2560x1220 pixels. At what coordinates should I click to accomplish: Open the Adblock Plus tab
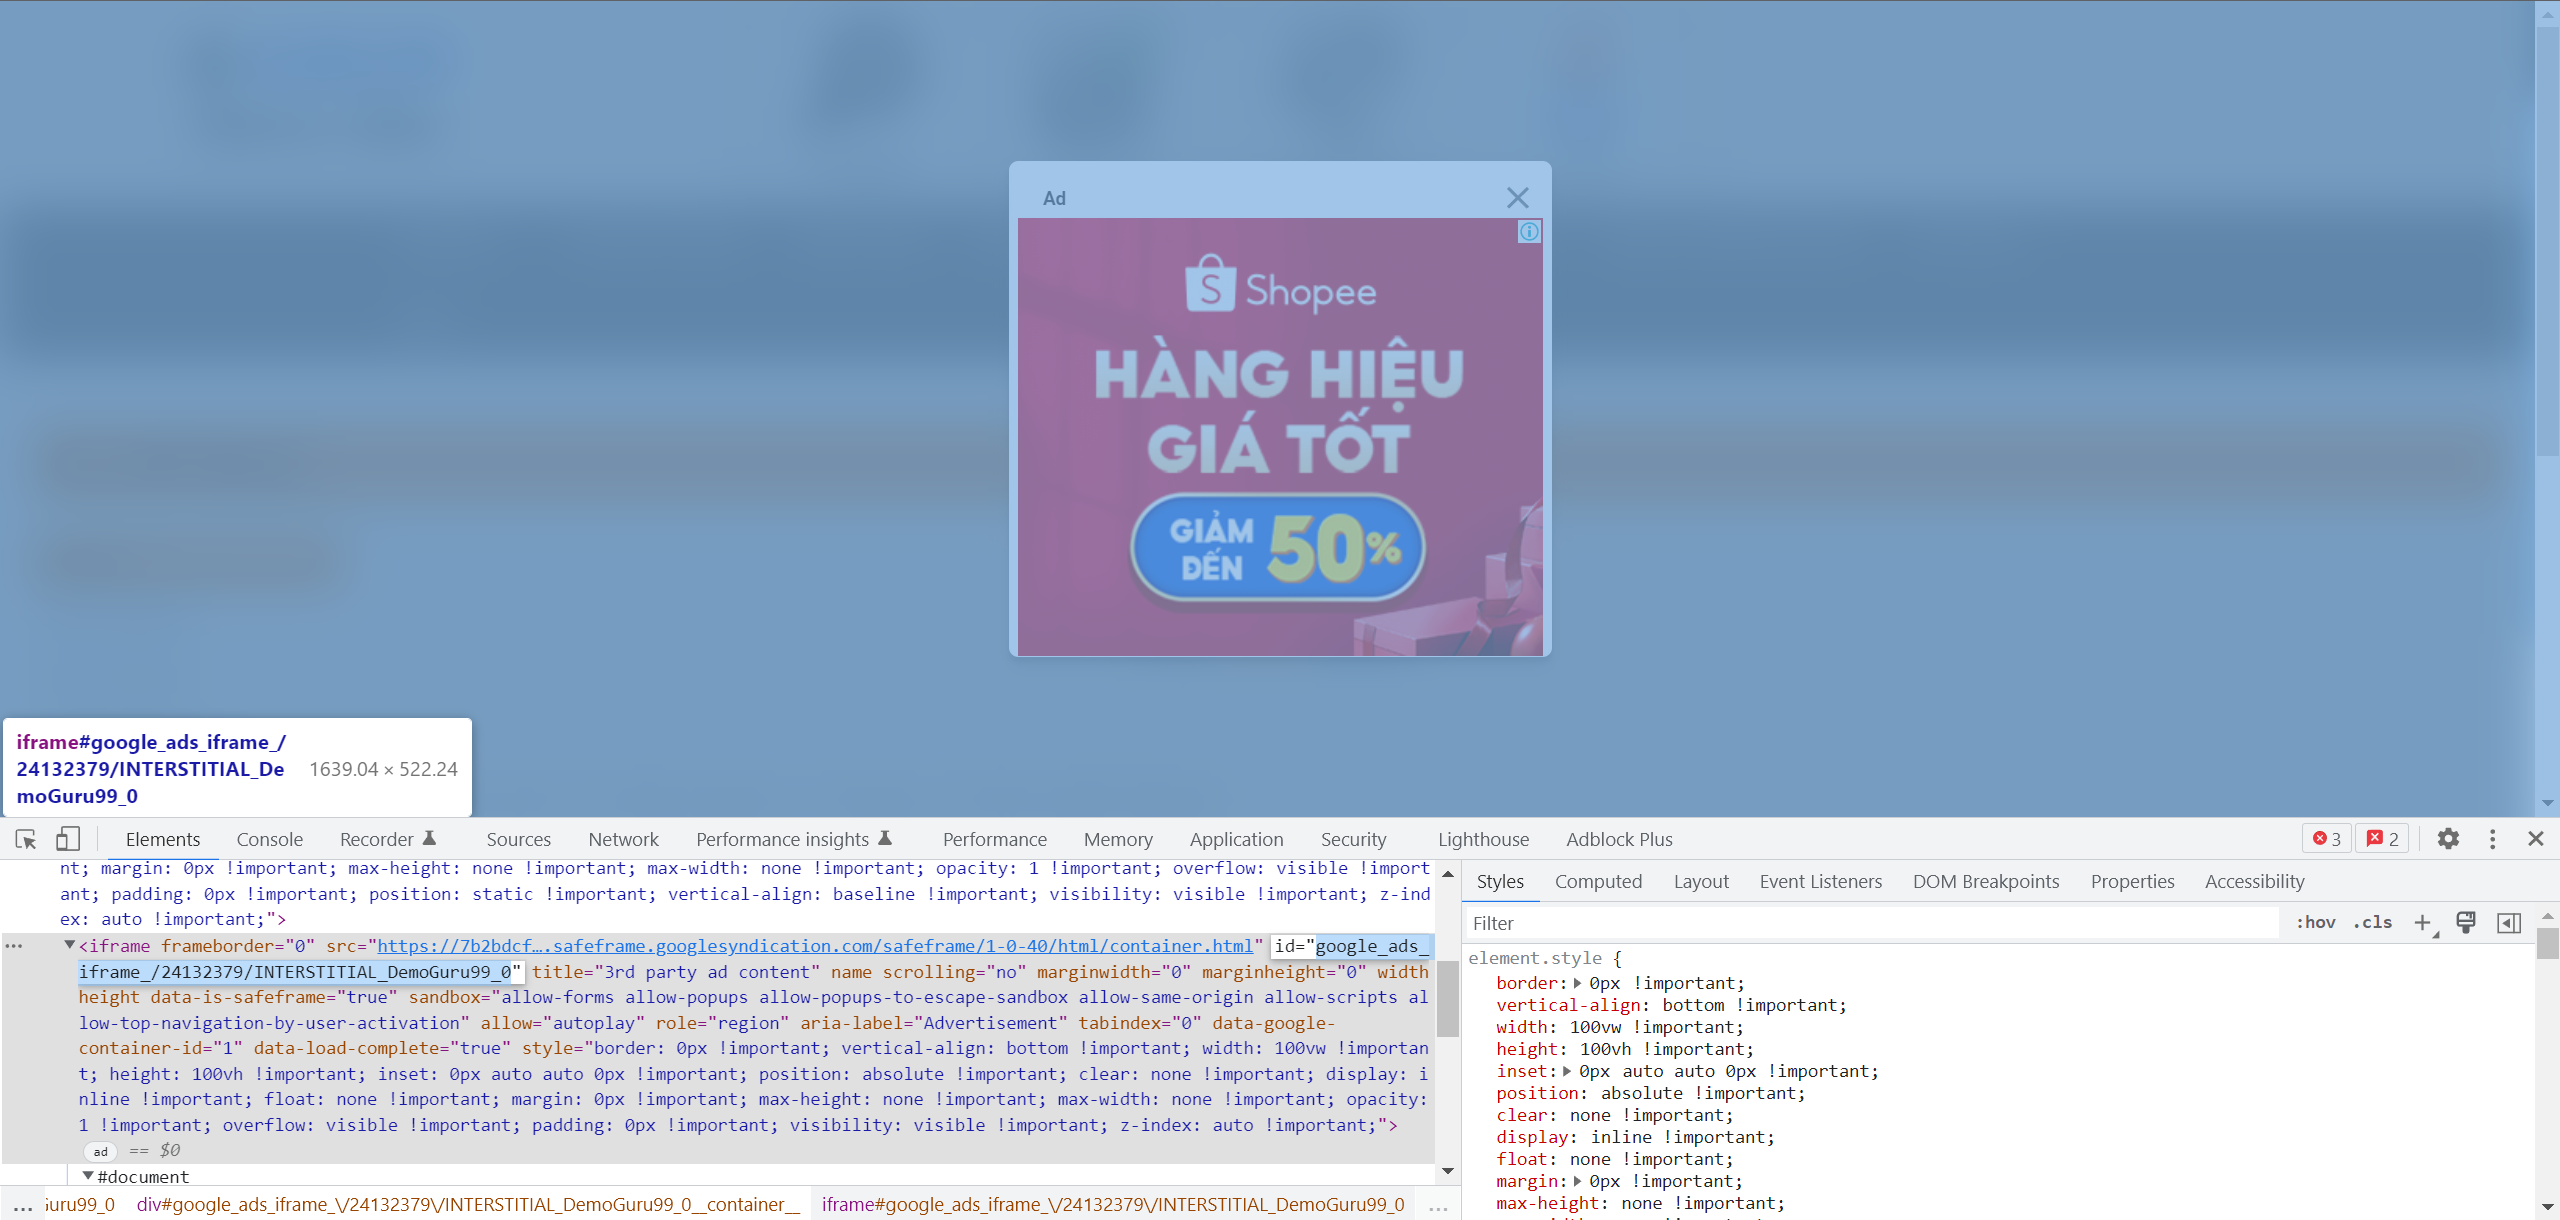click(x=1619, y=839)
